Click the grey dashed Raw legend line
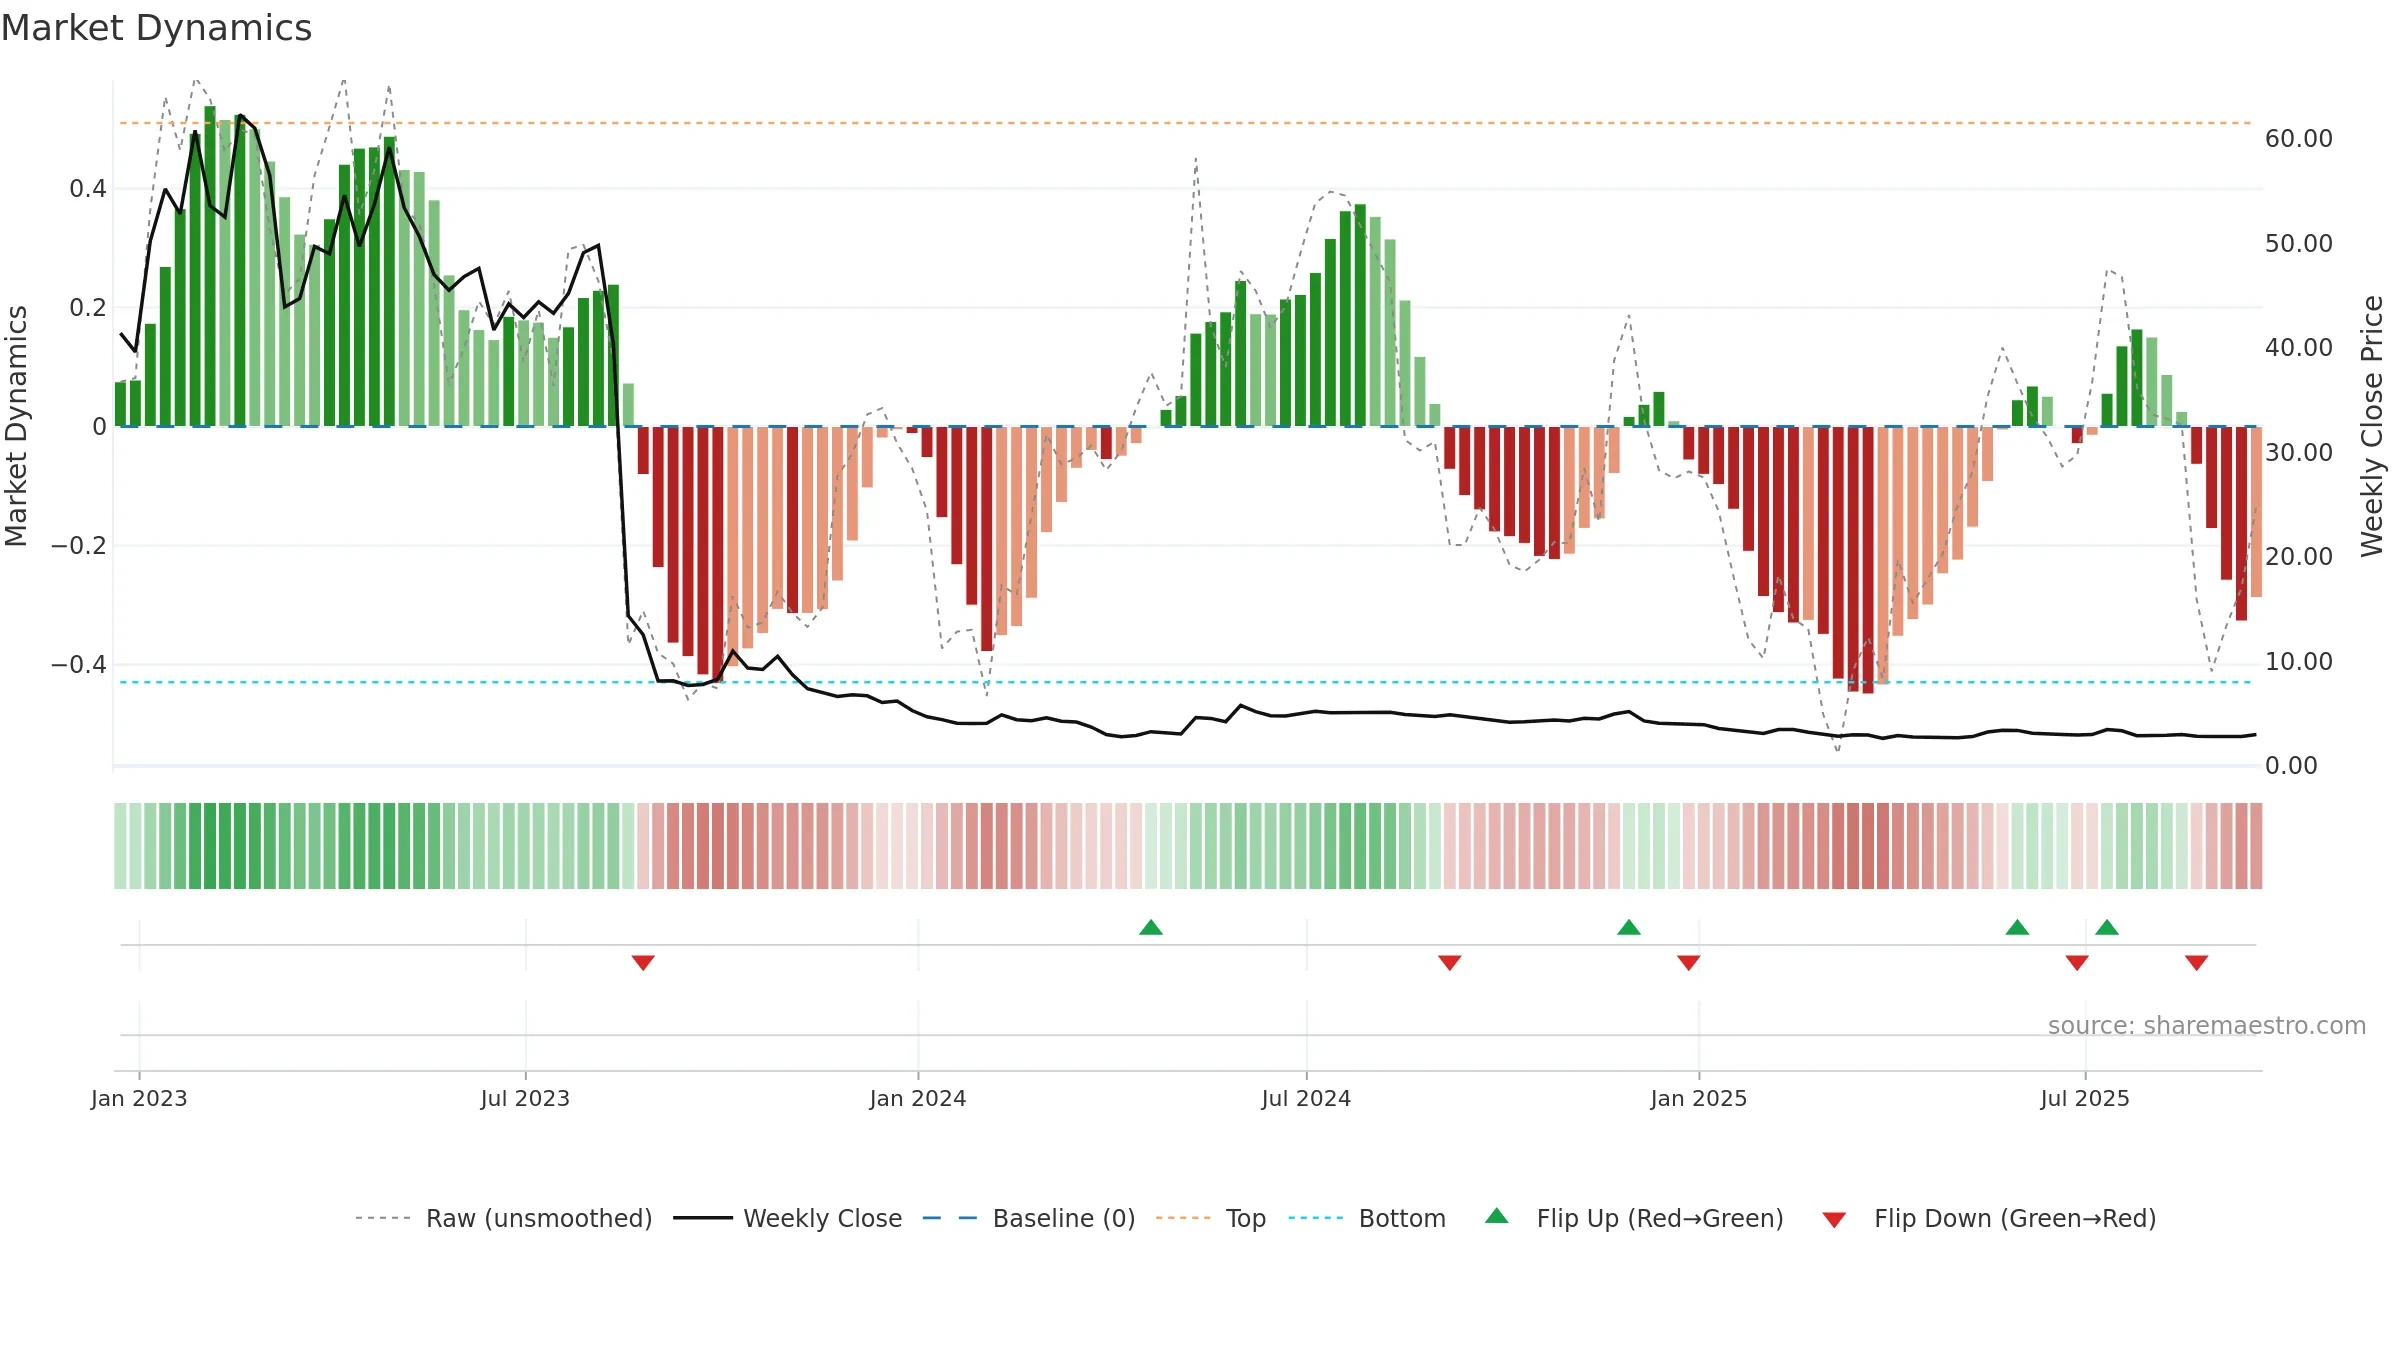The image size is (2400, 1350). 383,1218
